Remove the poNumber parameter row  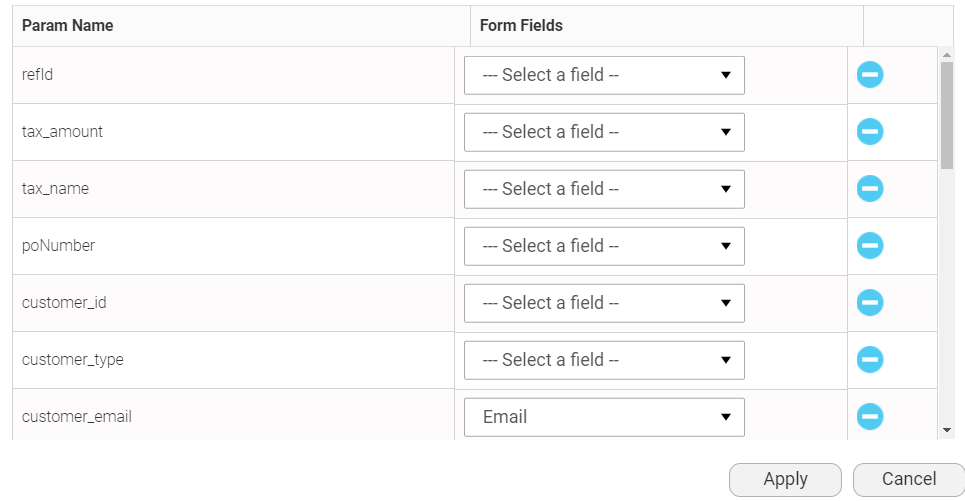[870, 246]
